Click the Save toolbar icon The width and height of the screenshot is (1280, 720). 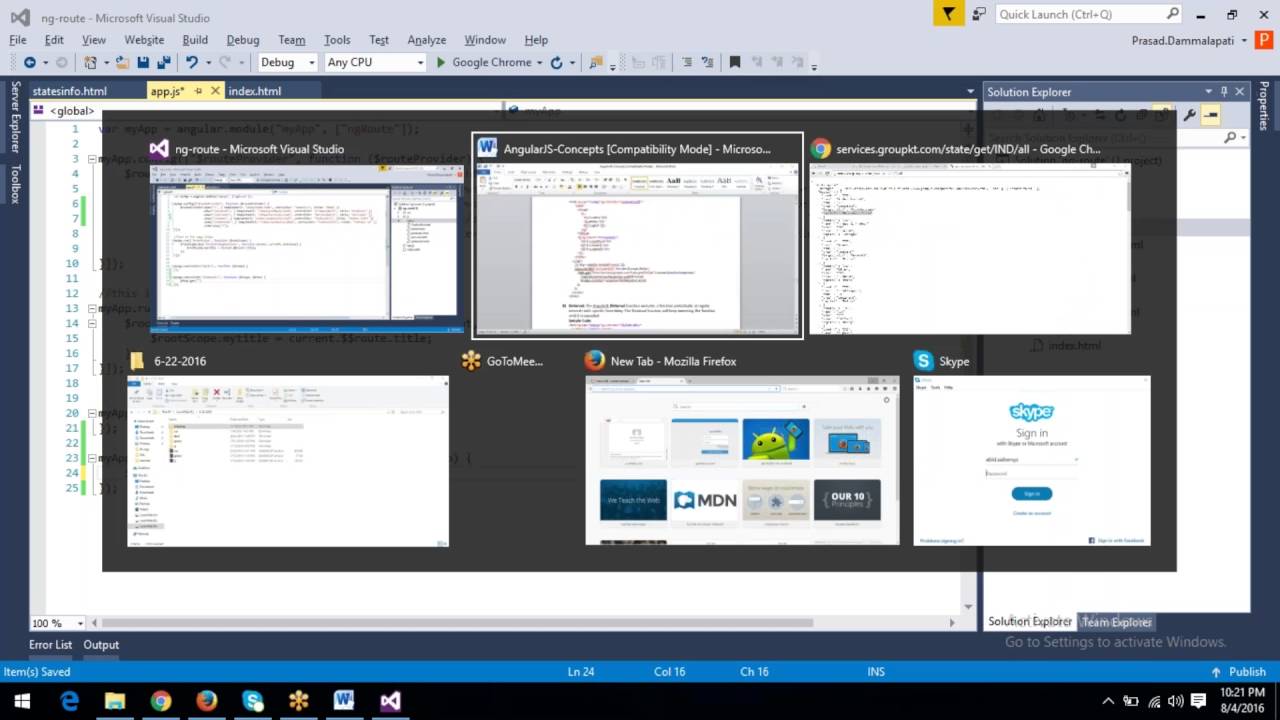point(143,62)
